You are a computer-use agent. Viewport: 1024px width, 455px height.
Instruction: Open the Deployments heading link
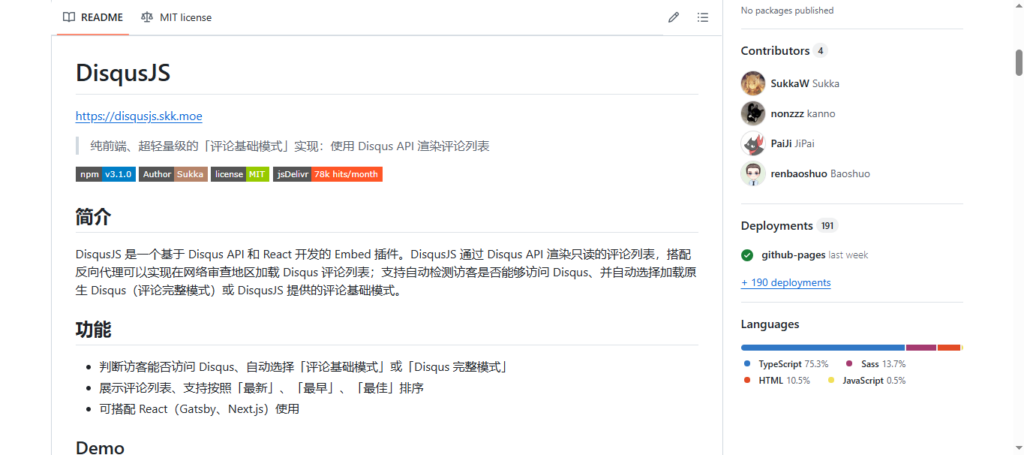tap(777, 225)
